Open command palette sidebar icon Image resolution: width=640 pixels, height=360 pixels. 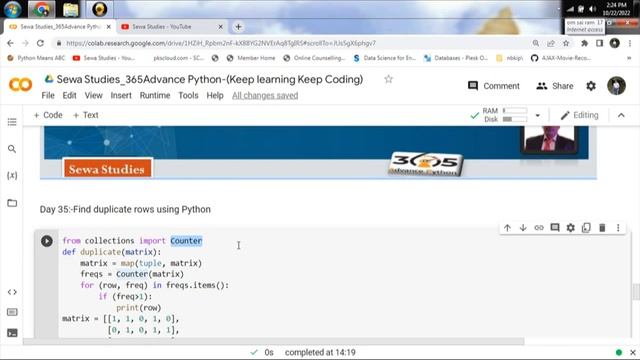coord(12,312)
